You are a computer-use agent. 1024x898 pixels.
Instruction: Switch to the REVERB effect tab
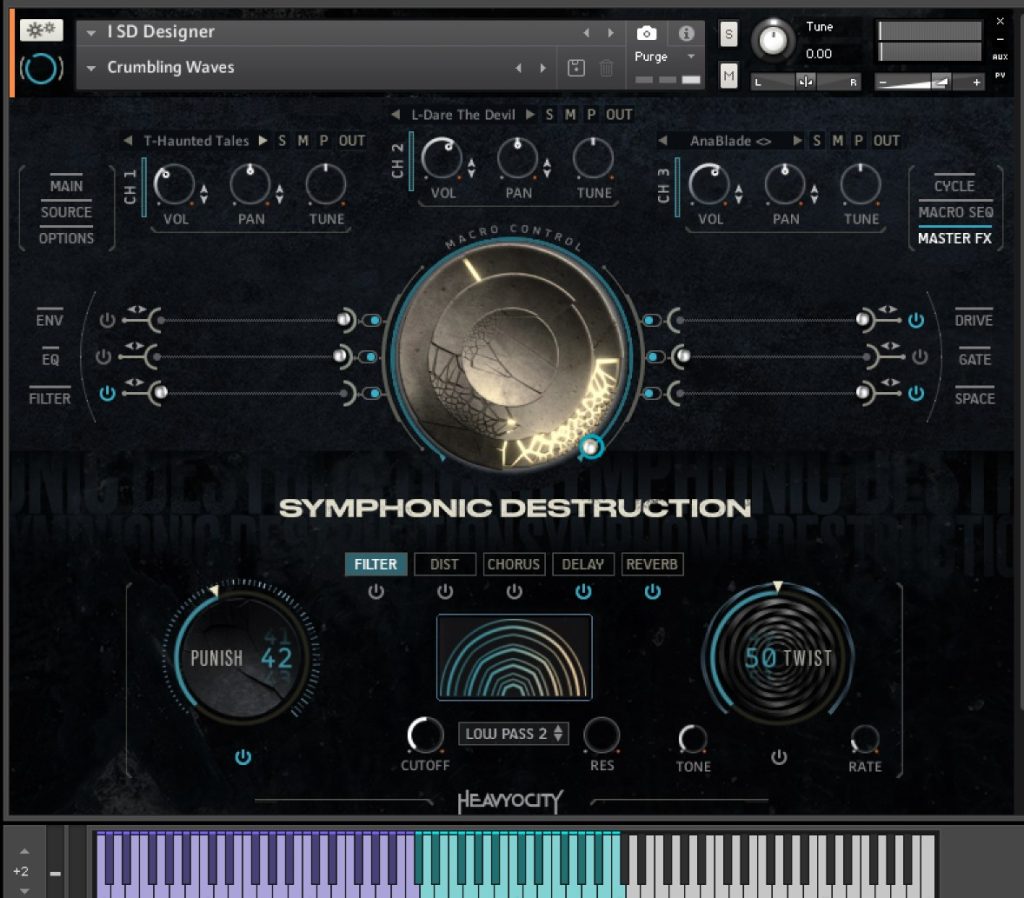[x=652, y=564]
